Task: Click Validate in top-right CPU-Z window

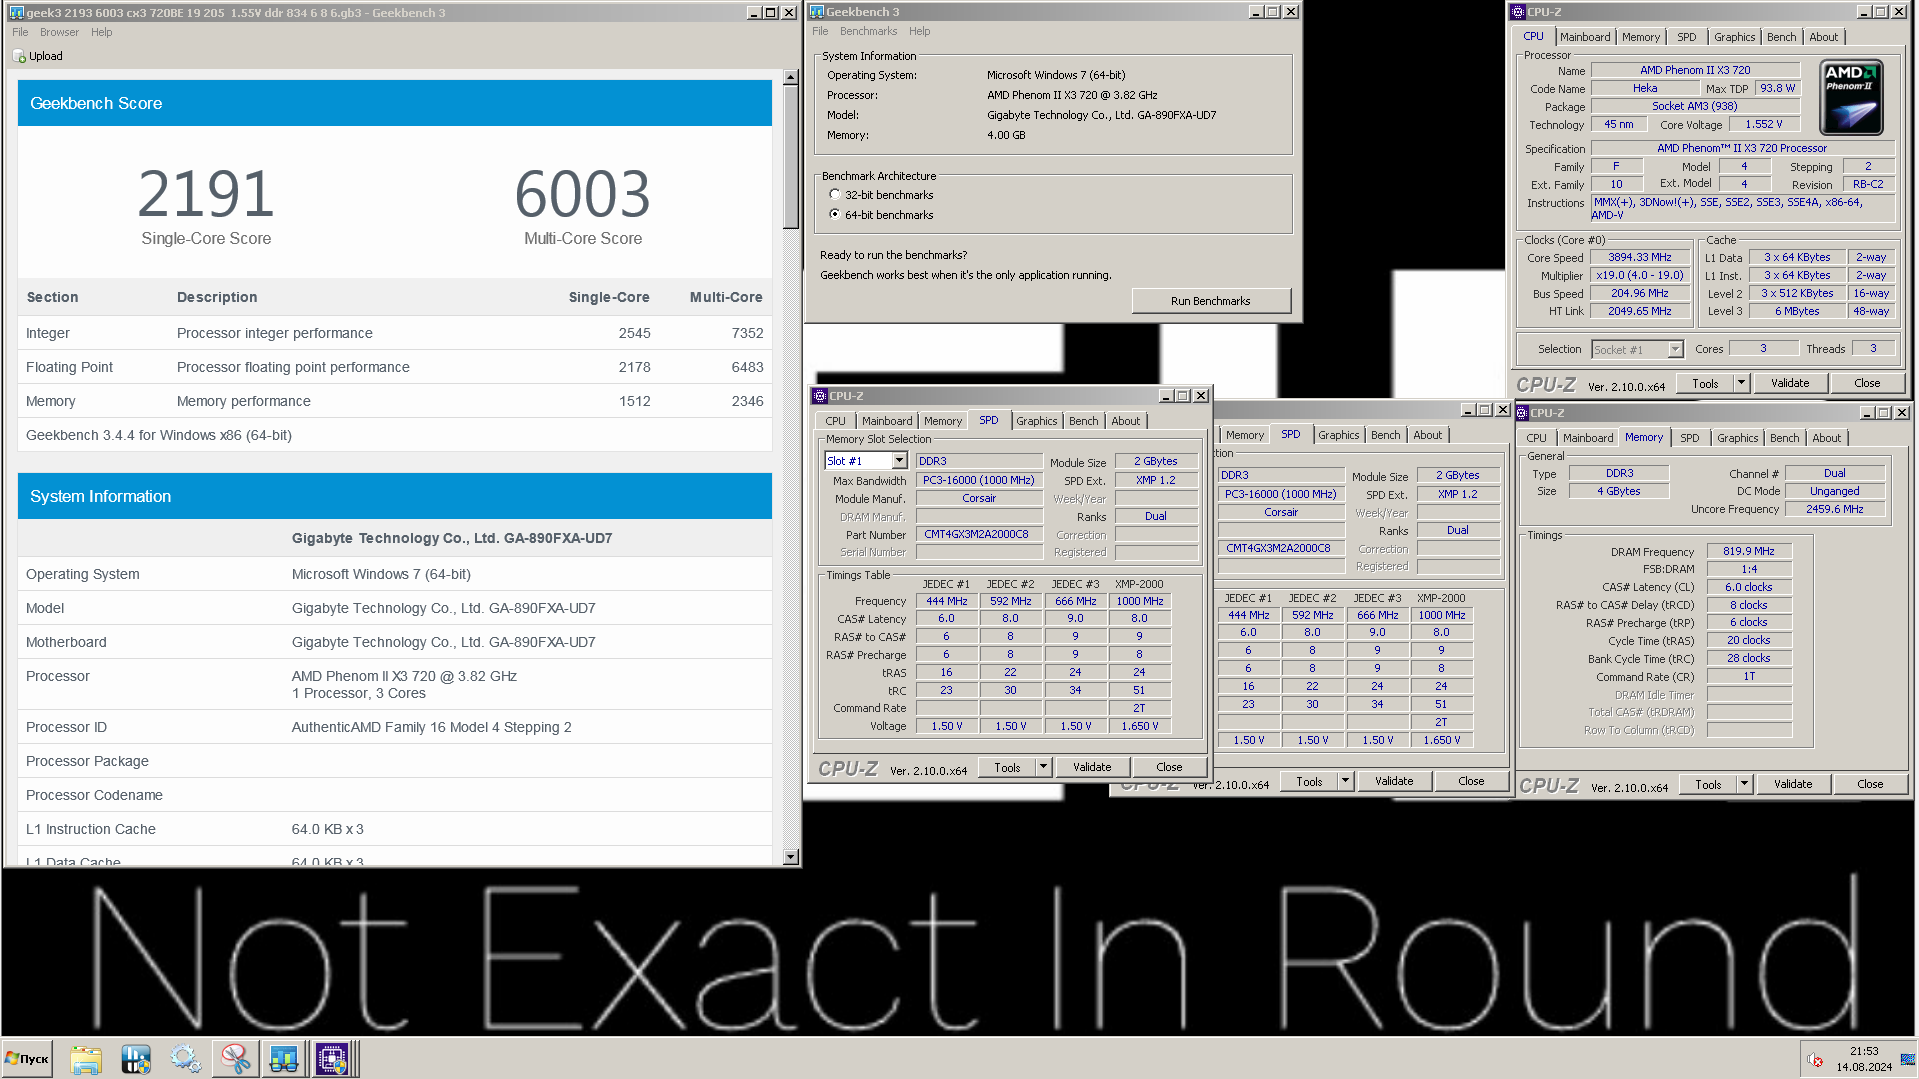Action: pyautogui.click(x=1789, y=383)
